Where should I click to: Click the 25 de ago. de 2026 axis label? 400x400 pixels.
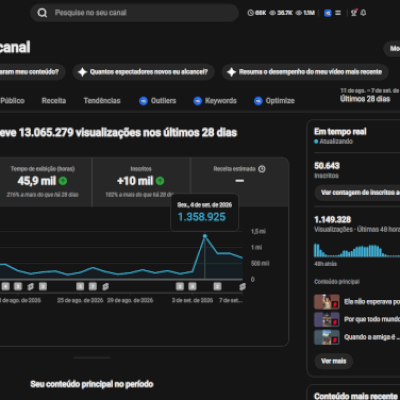pyautogui.click(x=80, y=300)
